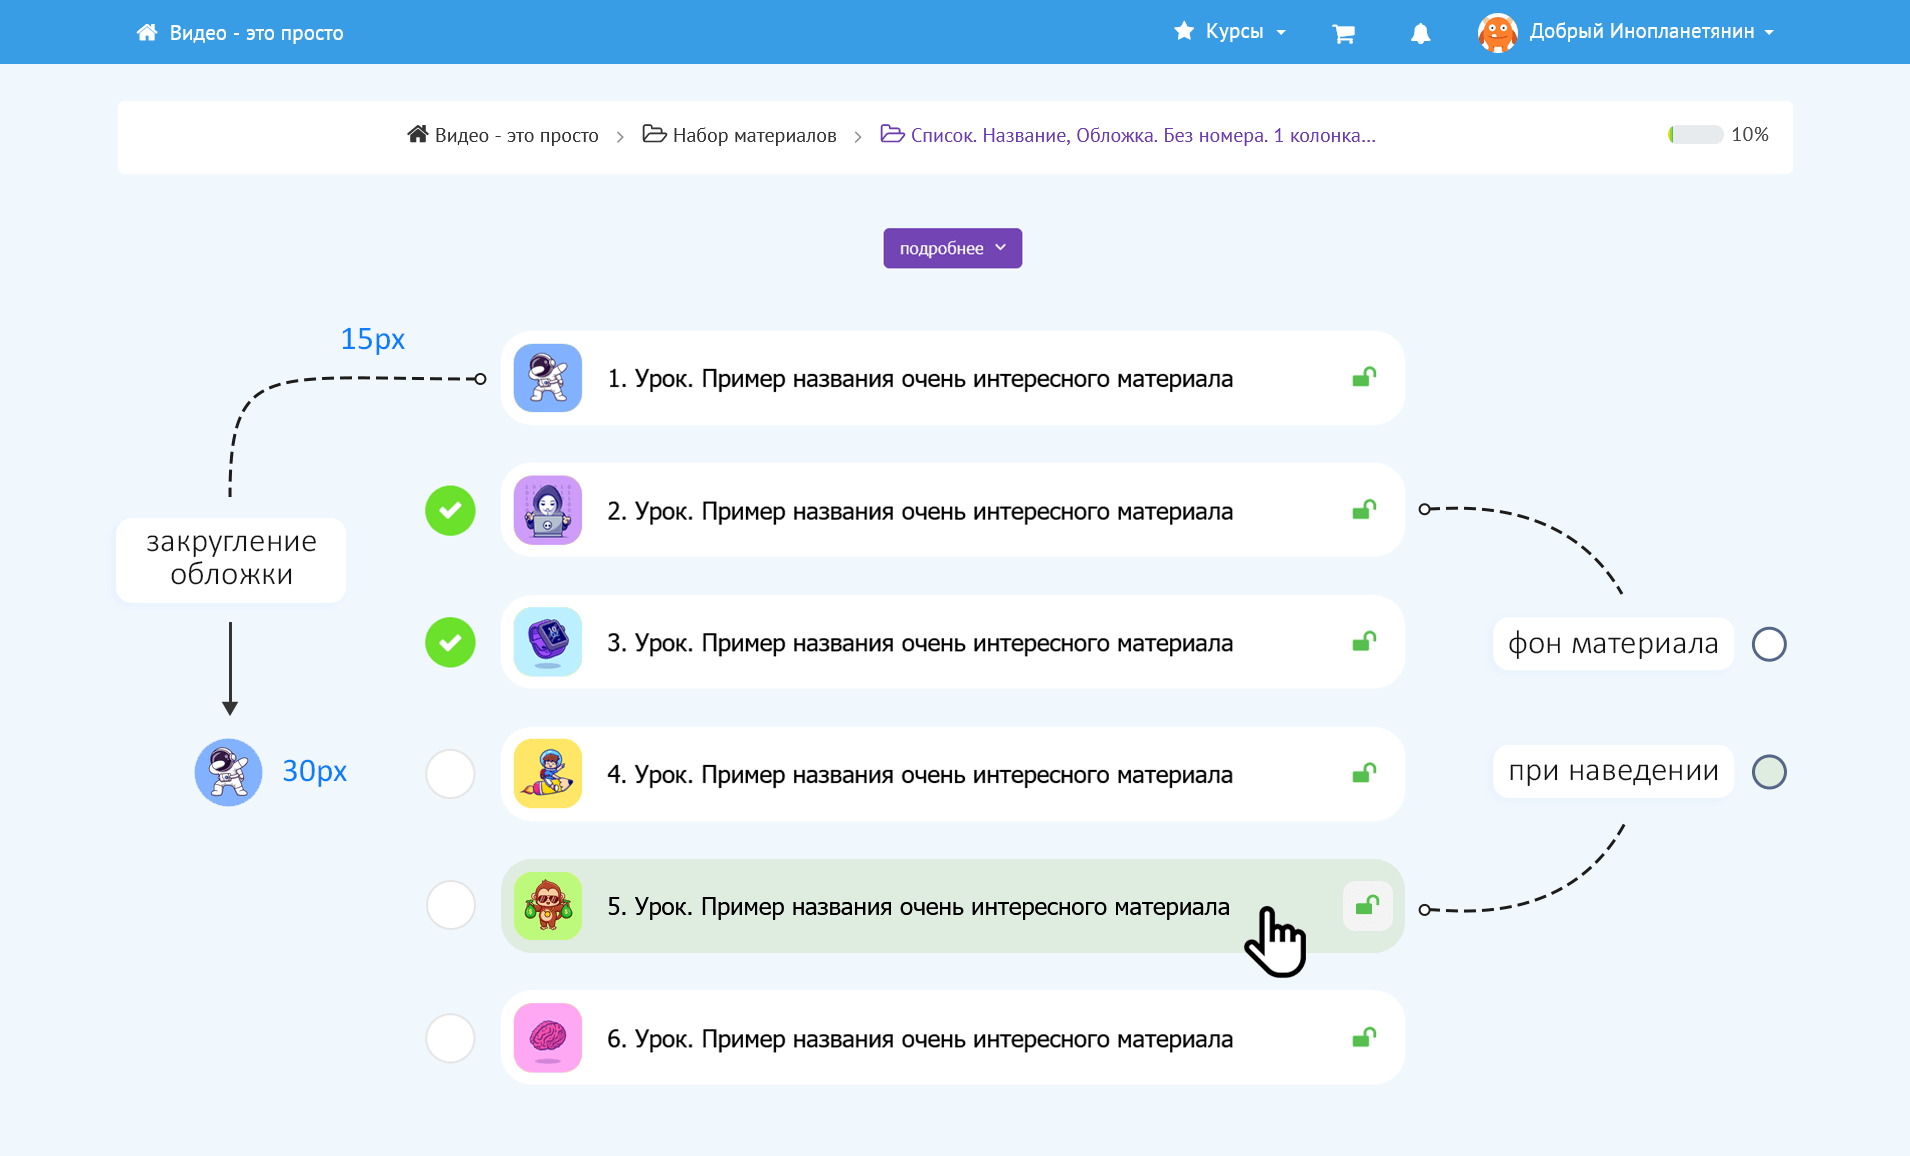Go to «Набор материалов» breadcrumb

tap(753, 135)
